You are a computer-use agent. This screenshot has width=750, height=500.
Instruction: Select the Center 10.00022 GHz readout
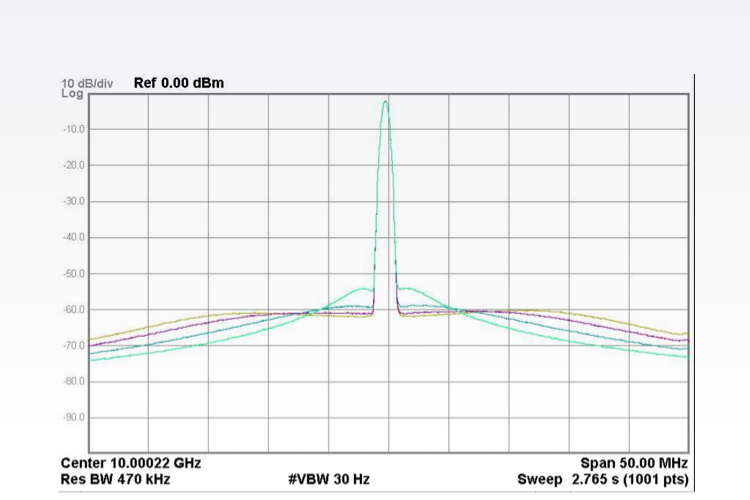pyautogui.click(x=131, y=464)
